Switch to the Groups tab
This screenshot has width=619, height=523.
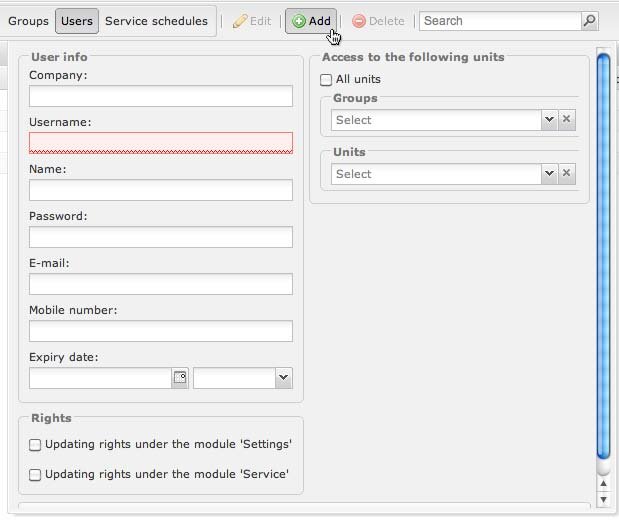[28, 21]
